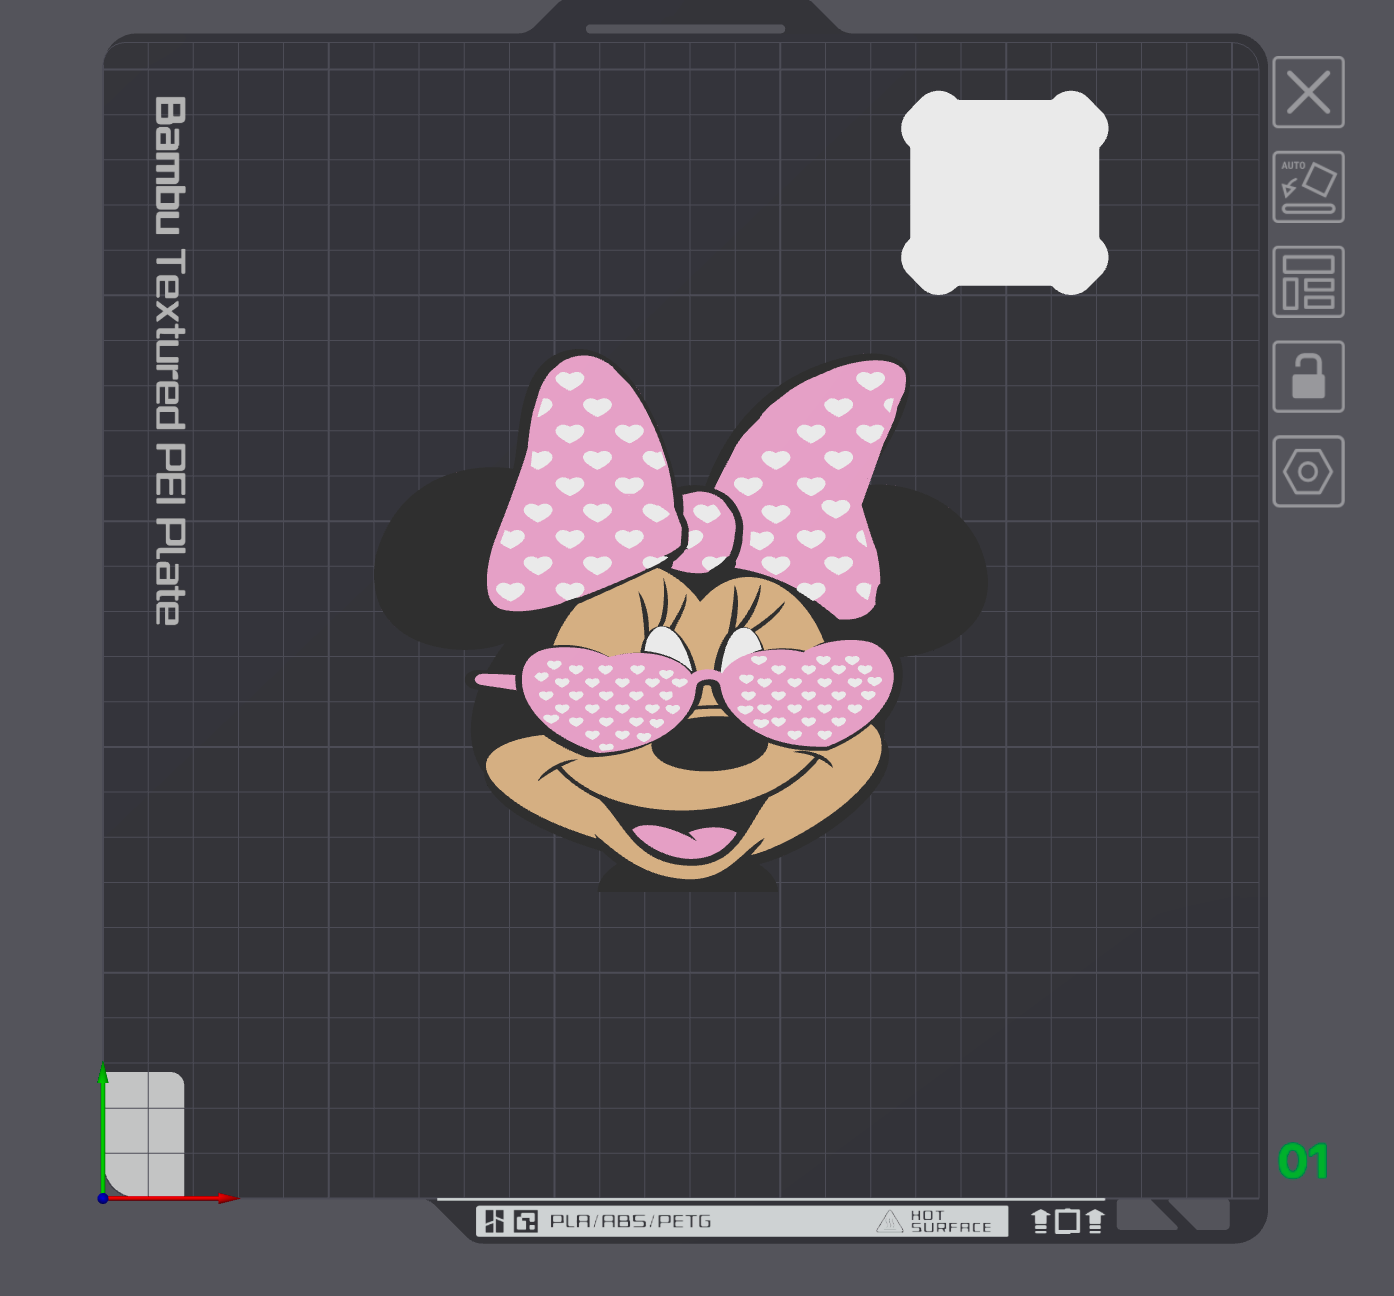Open plate settings via the hexagon icon
The height and width of the screenshot is (1296, 1394).
(x=1309, y=471)
